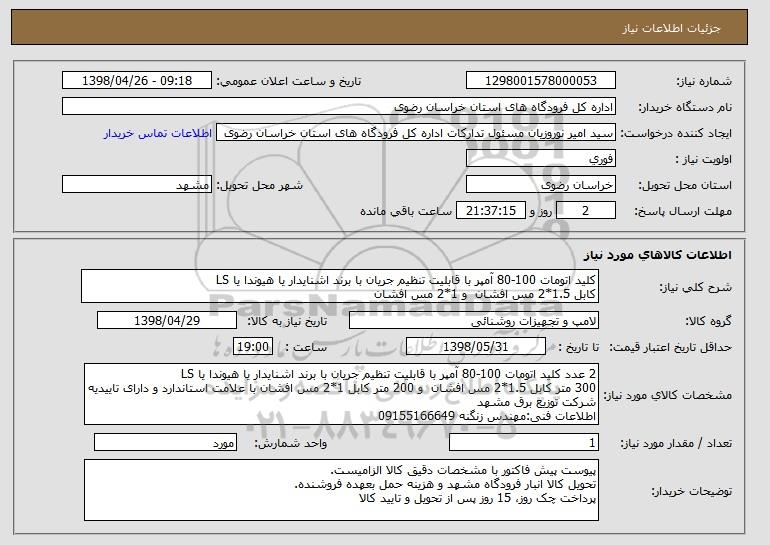This screenshot has height=545, width=770.
Task: Click the section heading اطلاعات کالاهای مورد نیاز
Action: pos(658,255)
